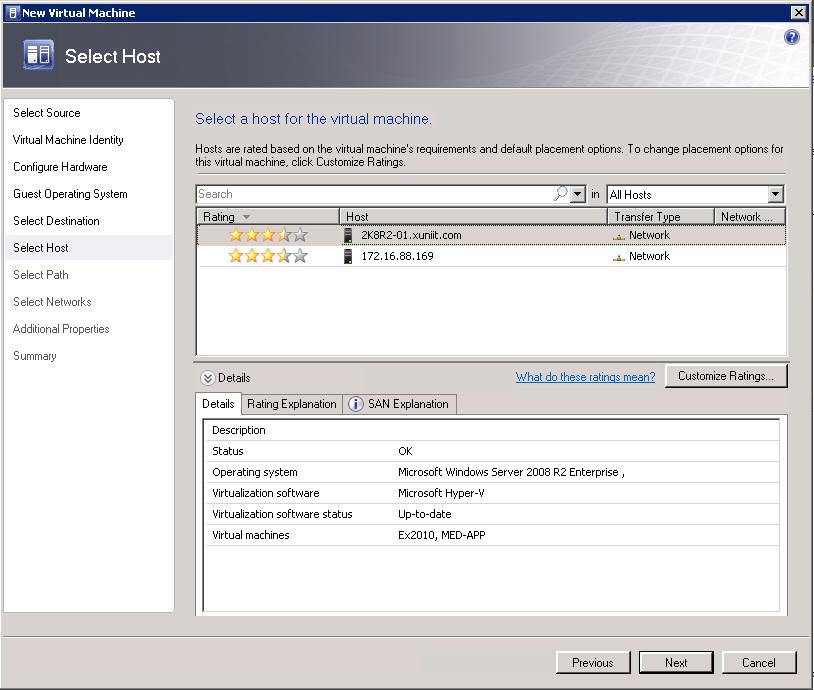
Task: Switch to the Rating Explanation tab
Action: tap(292, 404)
